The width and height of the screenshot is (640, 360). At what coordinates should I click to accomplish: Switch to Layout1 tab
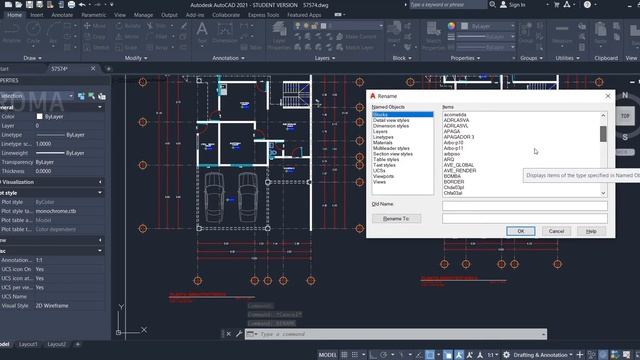tap(28, 344)
